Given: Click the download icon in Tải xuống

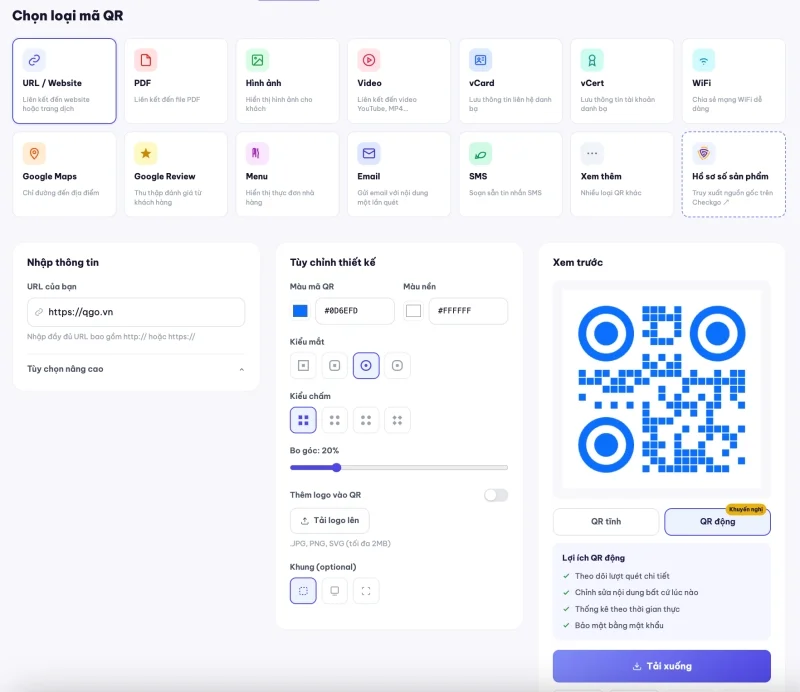Looking at the screenshot, I should click(x=637, y=666).
